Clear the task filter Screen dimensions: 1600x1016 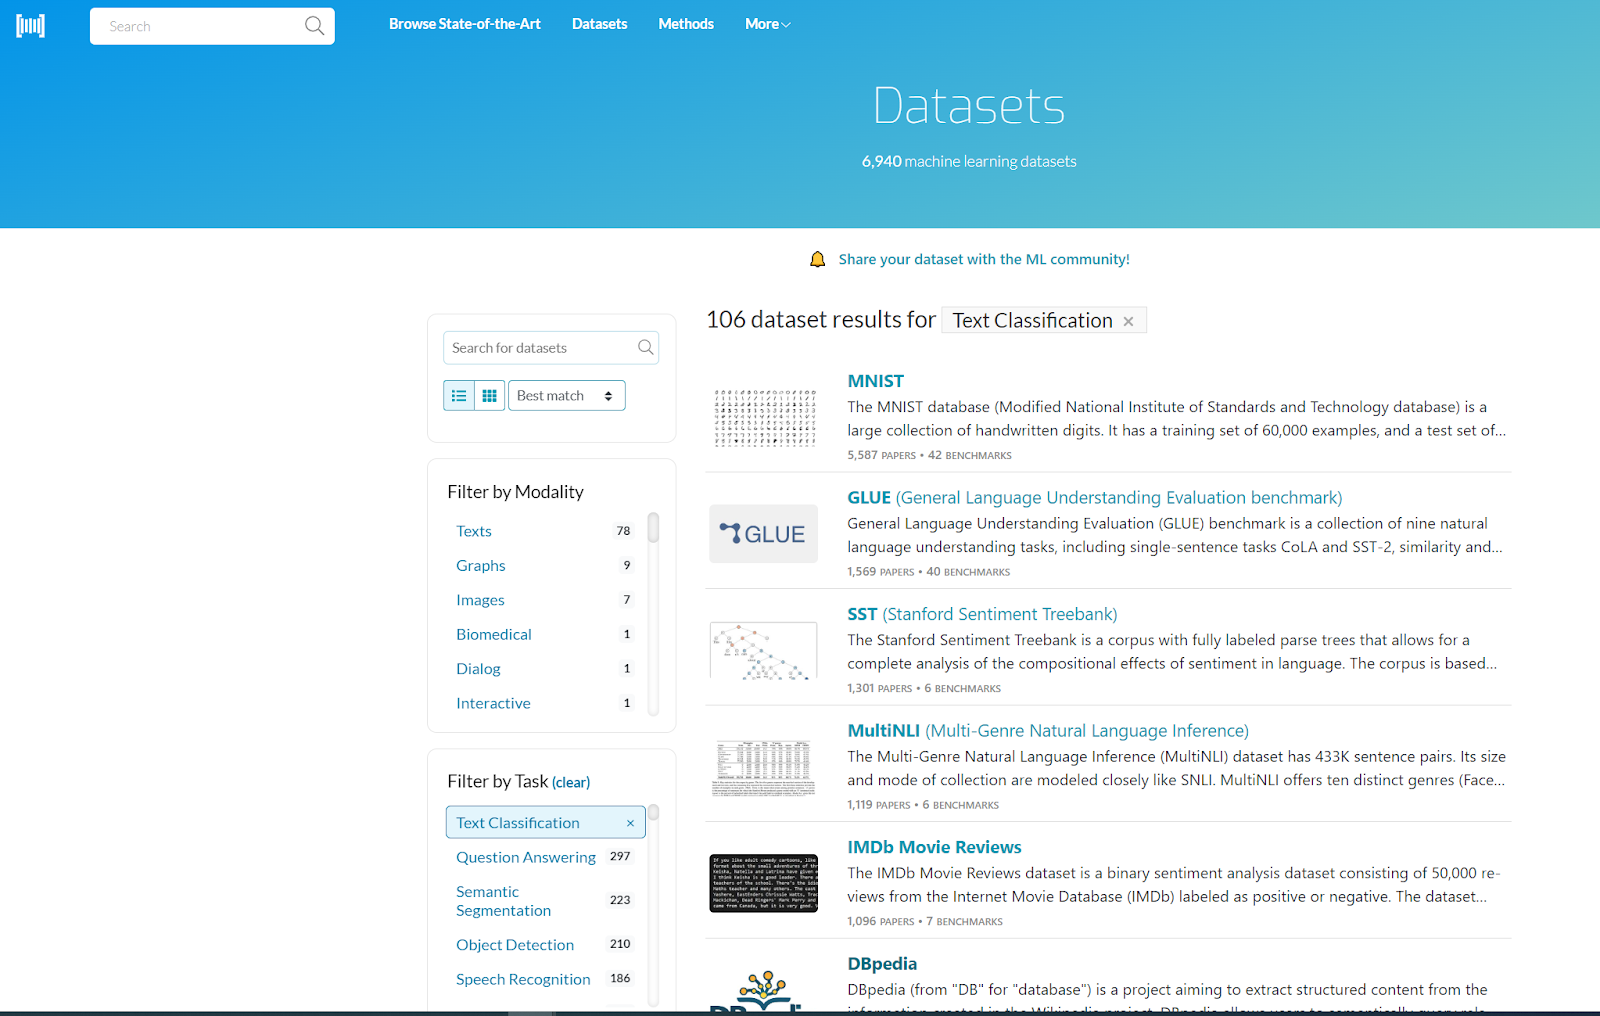(571, 782)
